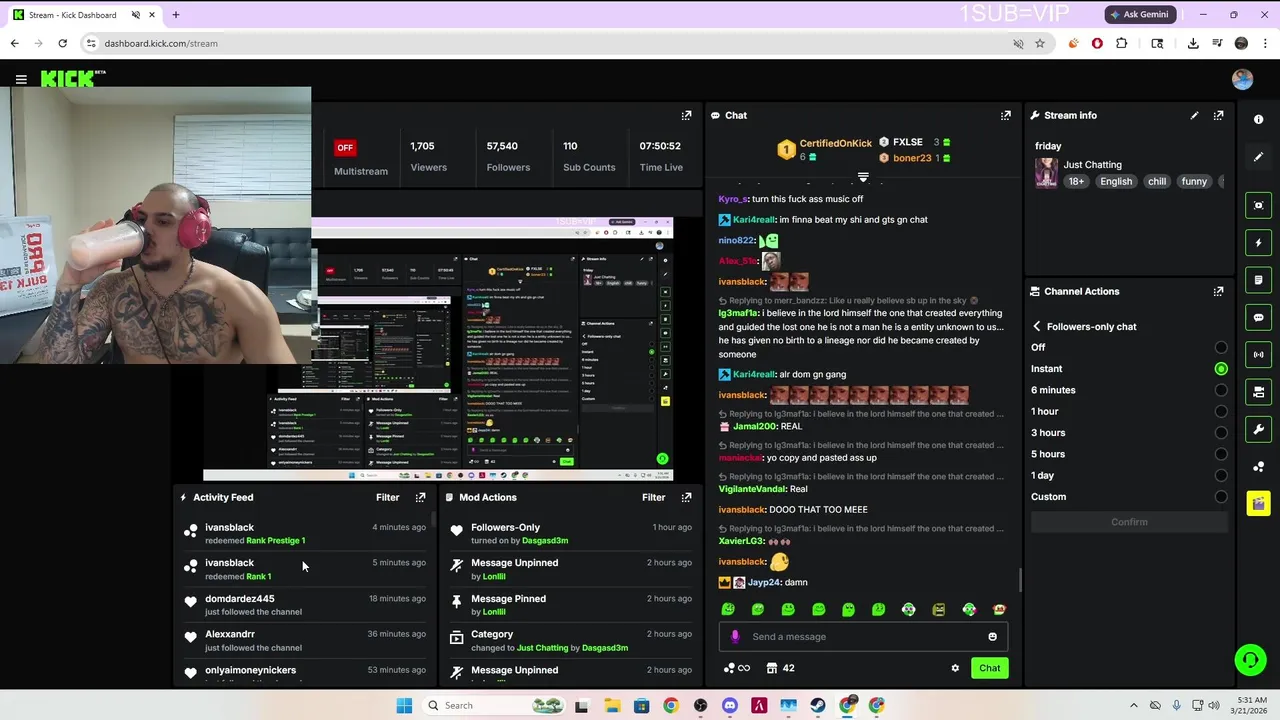Open the user avatar in top right
This screenshot has height=720, width=1280.
1242,80
